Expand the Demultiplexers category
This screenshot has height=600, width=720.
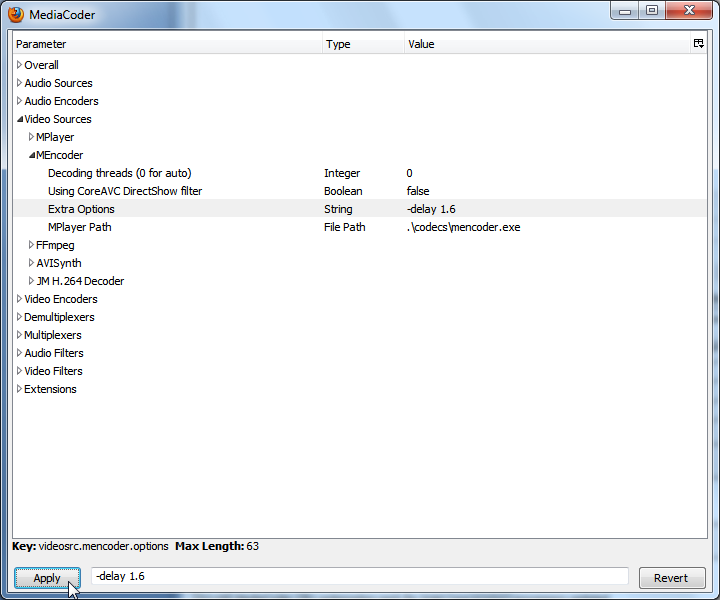[x=19, y=317]
